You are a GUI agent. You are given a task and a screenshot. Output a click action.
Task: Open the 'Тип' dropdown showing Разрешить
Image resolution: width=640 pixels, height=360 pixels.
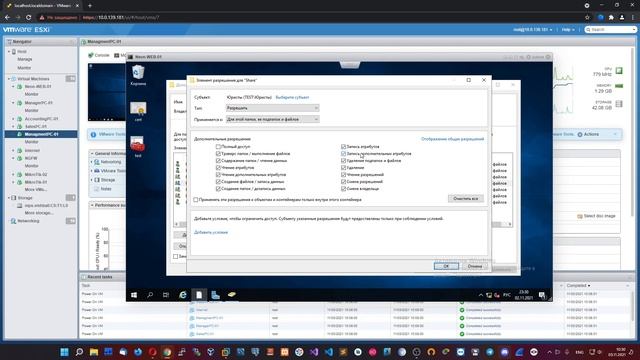[x=272, y=108]
